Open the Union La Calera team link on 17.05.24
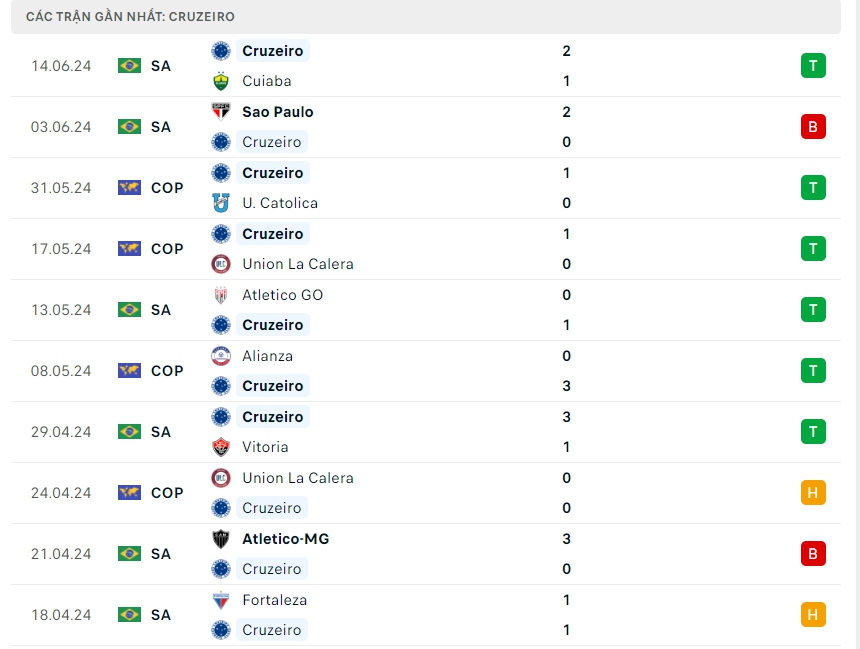 (x=297, y=264)
